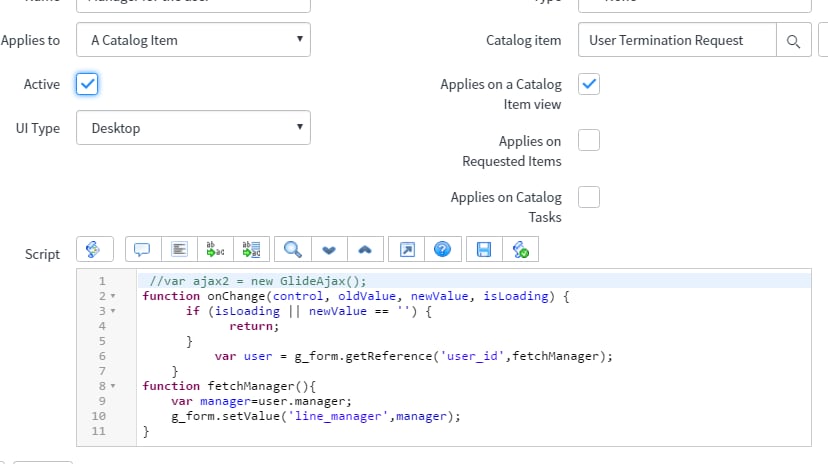
Task: Click the getReference code on line 6
Action: (413, 356)
